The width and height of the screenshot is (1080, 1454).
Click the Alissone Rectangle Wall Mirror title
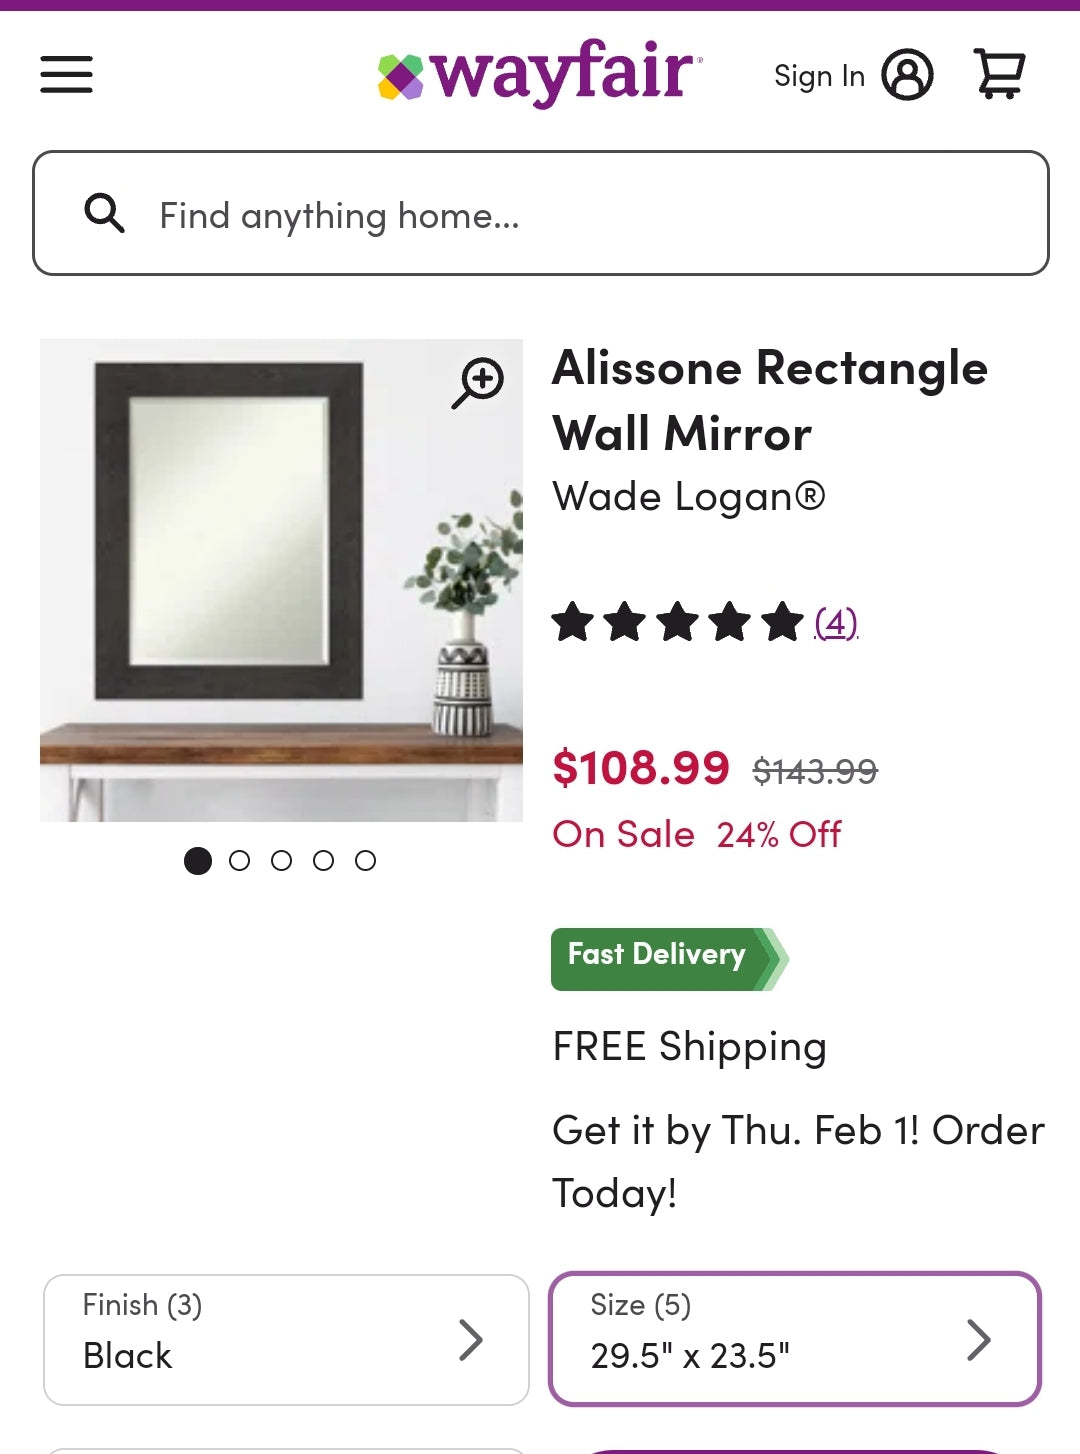770,399
